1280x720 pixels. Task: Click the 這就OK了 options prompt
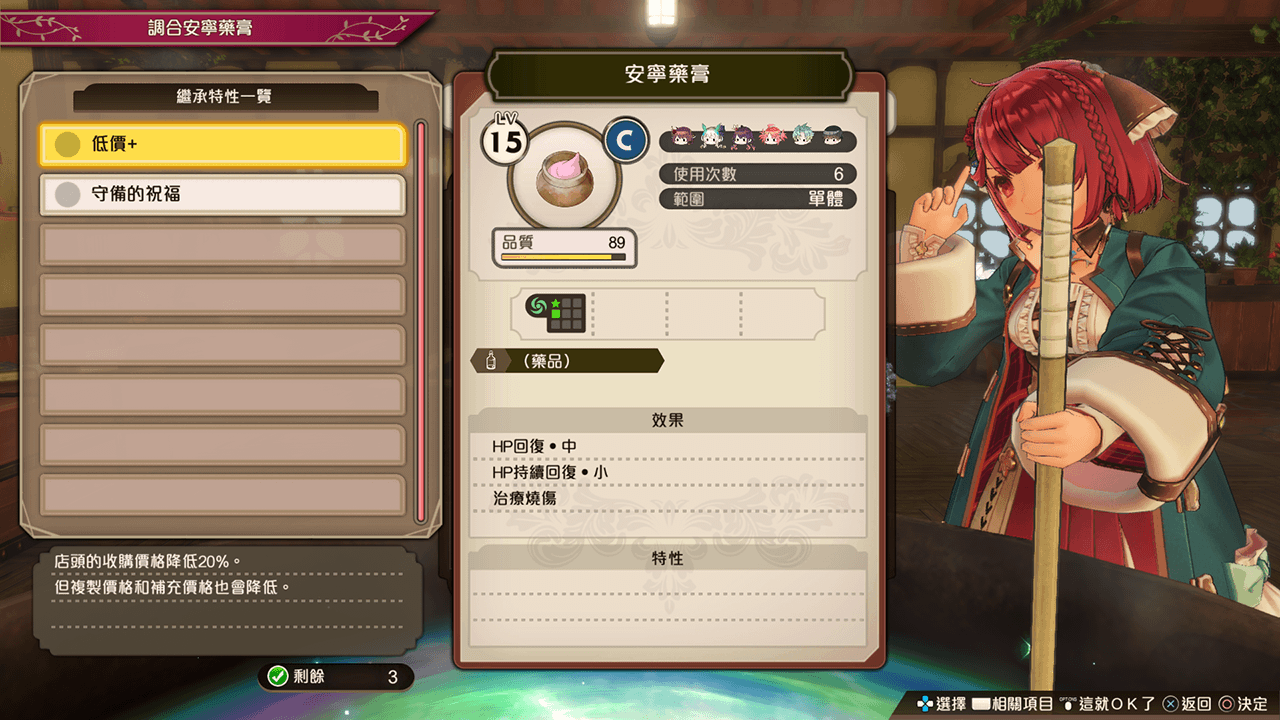click(x=1107, y=704)
